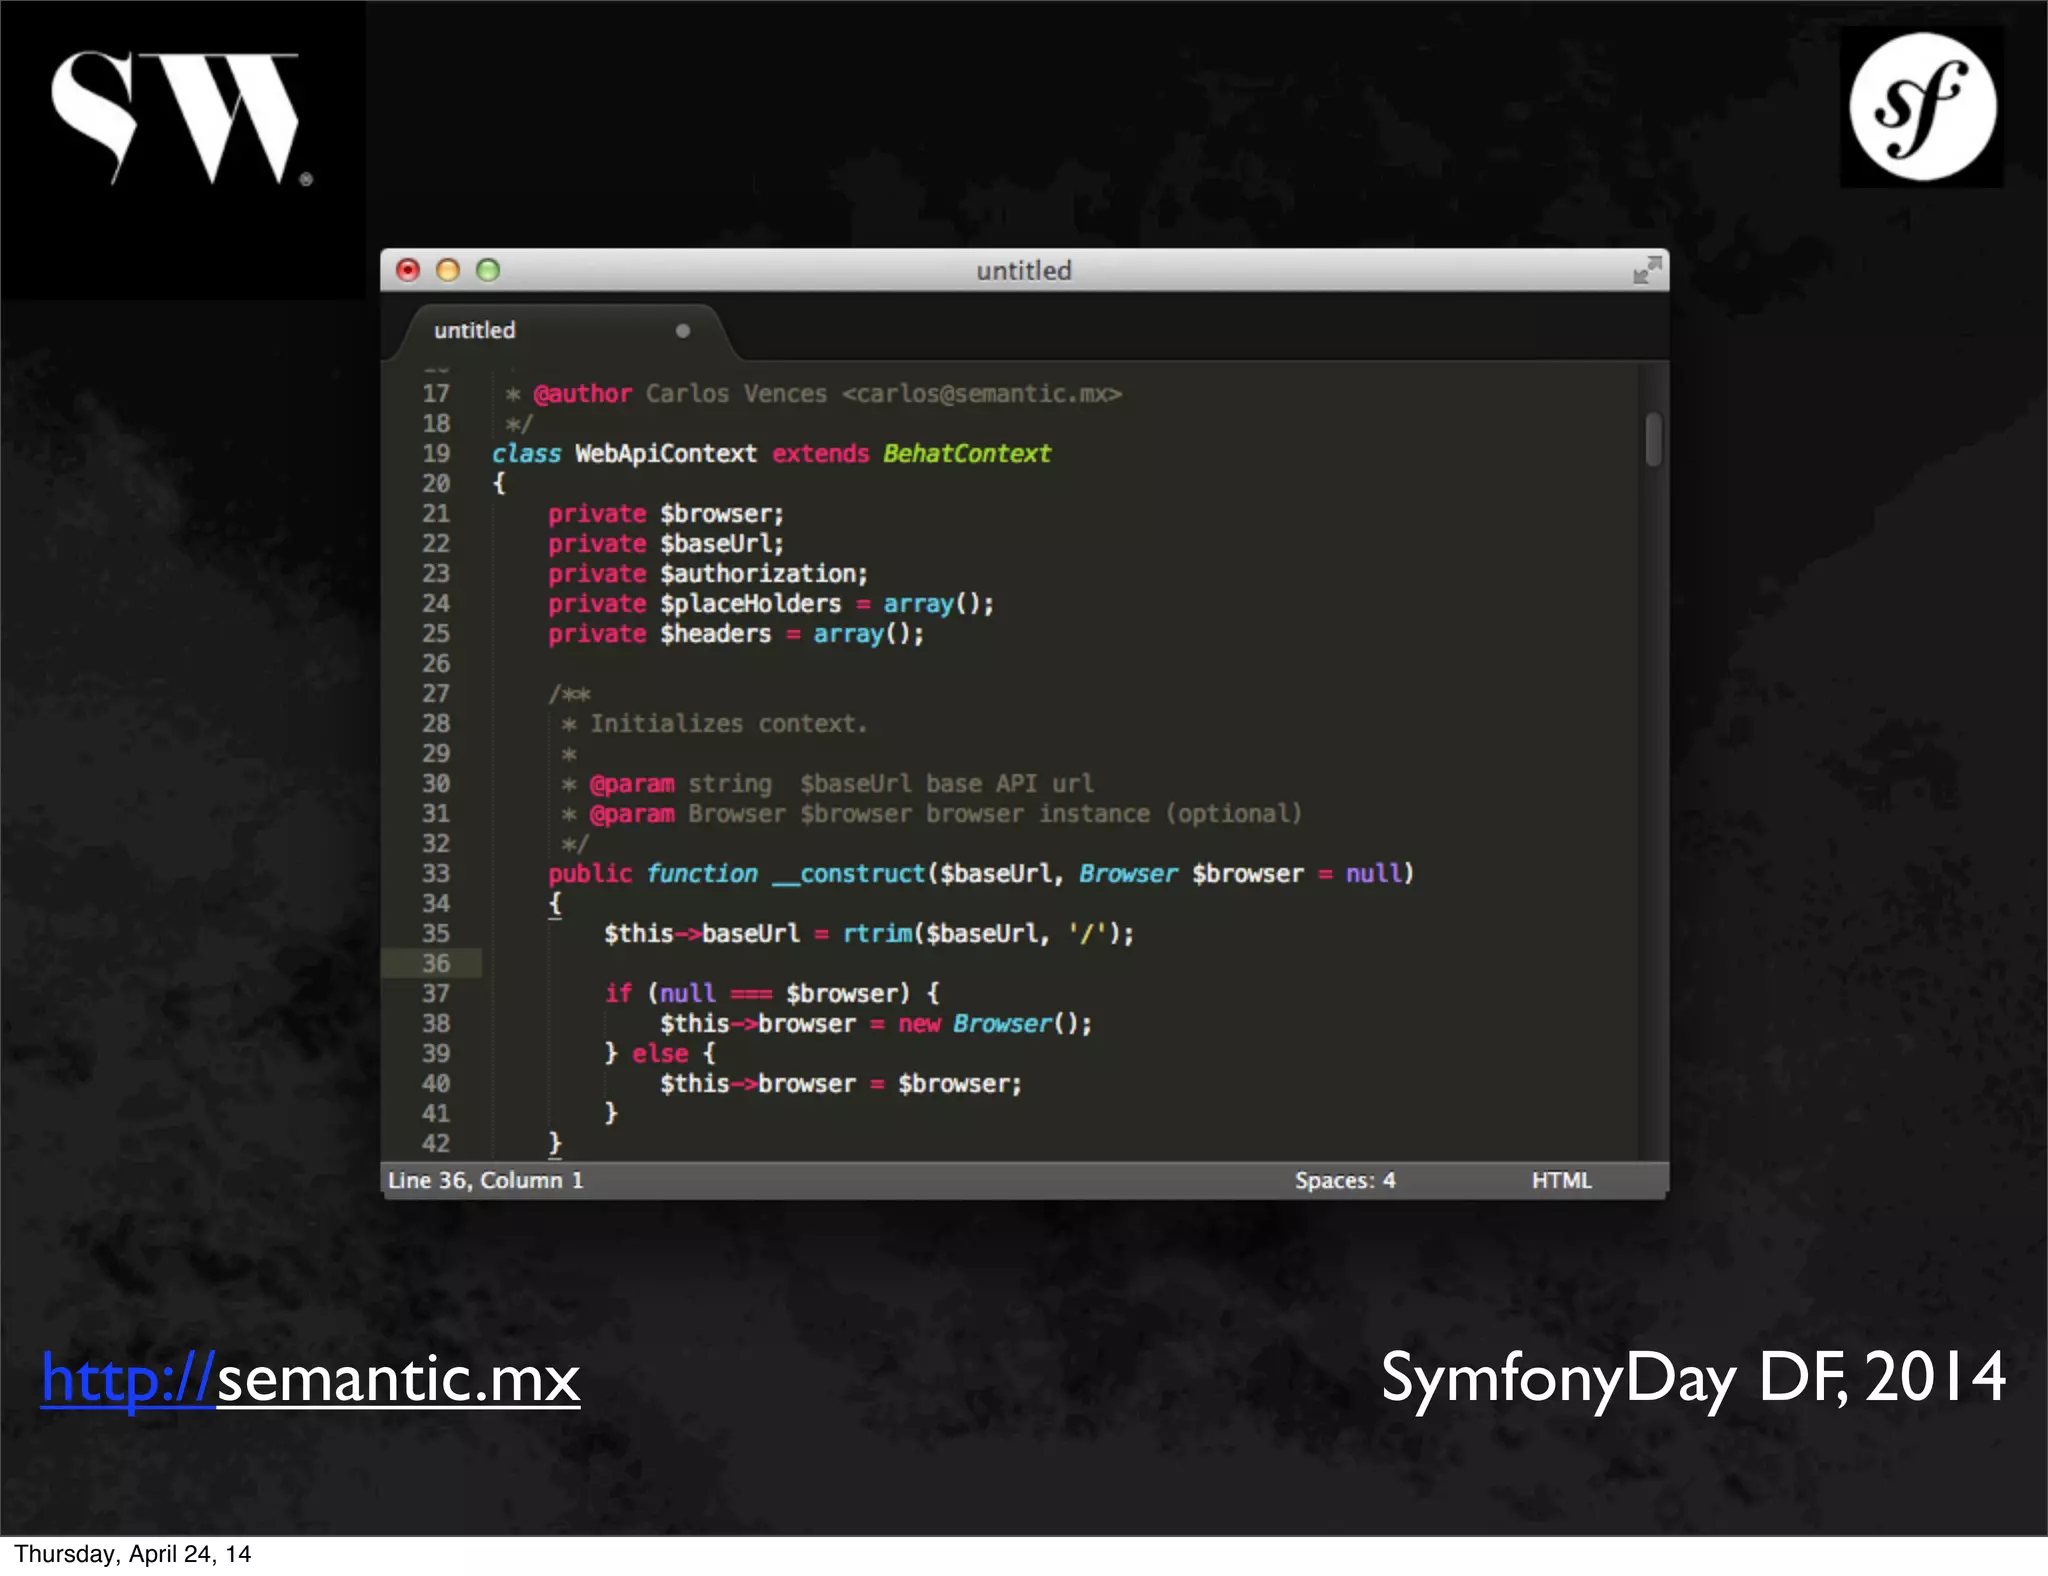Click the 'new Browser();' statement

pyautogui.click(x=995, y=1023)
